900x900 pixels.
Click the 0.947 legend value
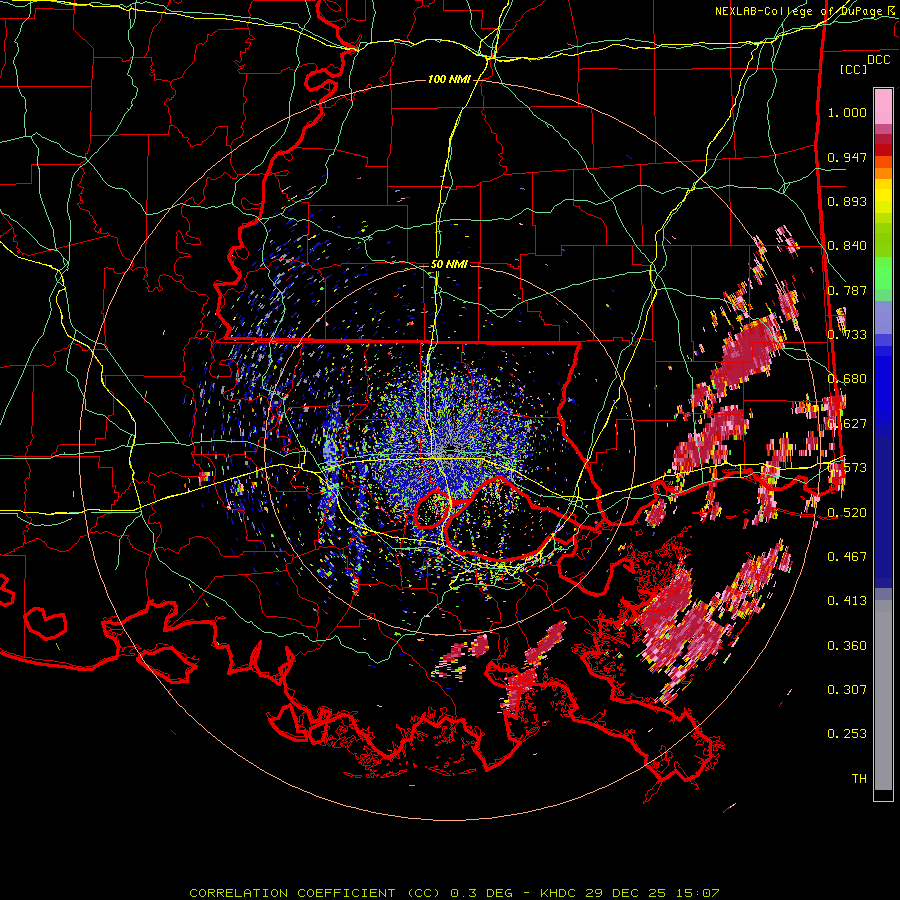click(x=847, y=157)
